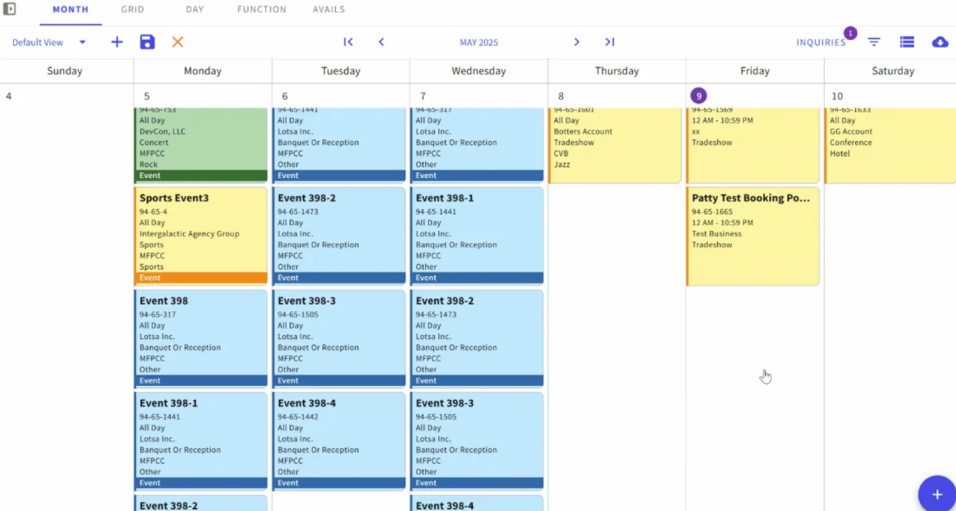
Task: Select the DevCon, LLC concert event
Action: [x=201, y=145]
